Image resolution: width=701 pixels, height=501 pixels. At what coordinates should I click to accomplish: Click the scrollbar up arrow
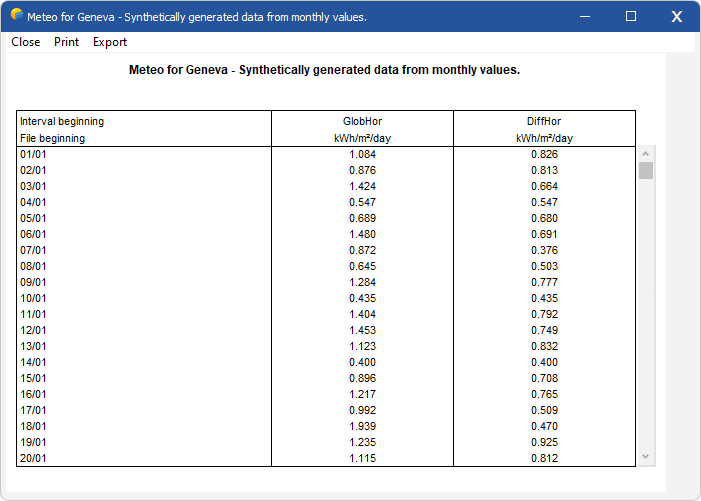(x=645, y=154)
